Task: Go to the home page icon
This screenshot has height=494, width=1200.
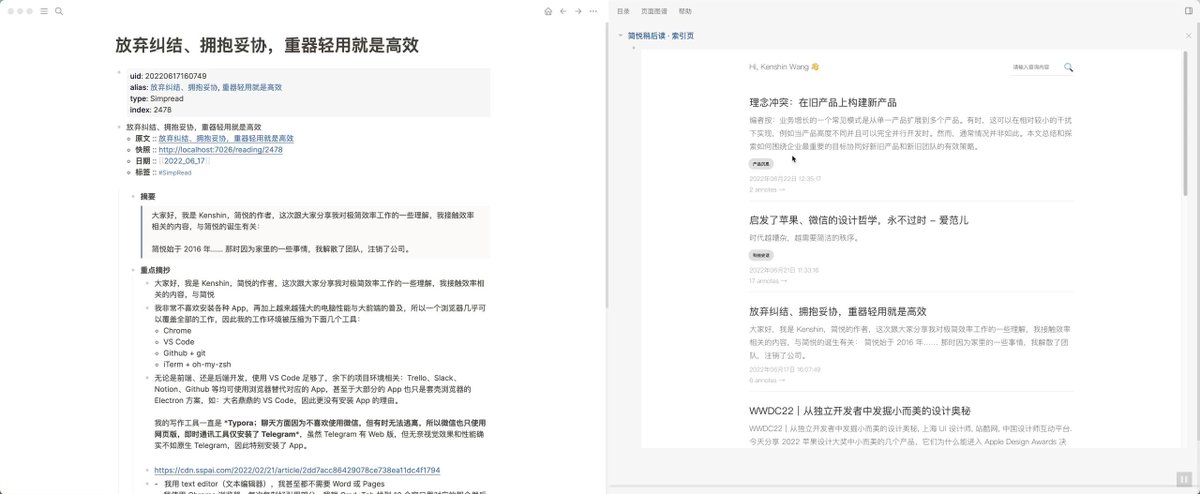Action: point(548,11)
